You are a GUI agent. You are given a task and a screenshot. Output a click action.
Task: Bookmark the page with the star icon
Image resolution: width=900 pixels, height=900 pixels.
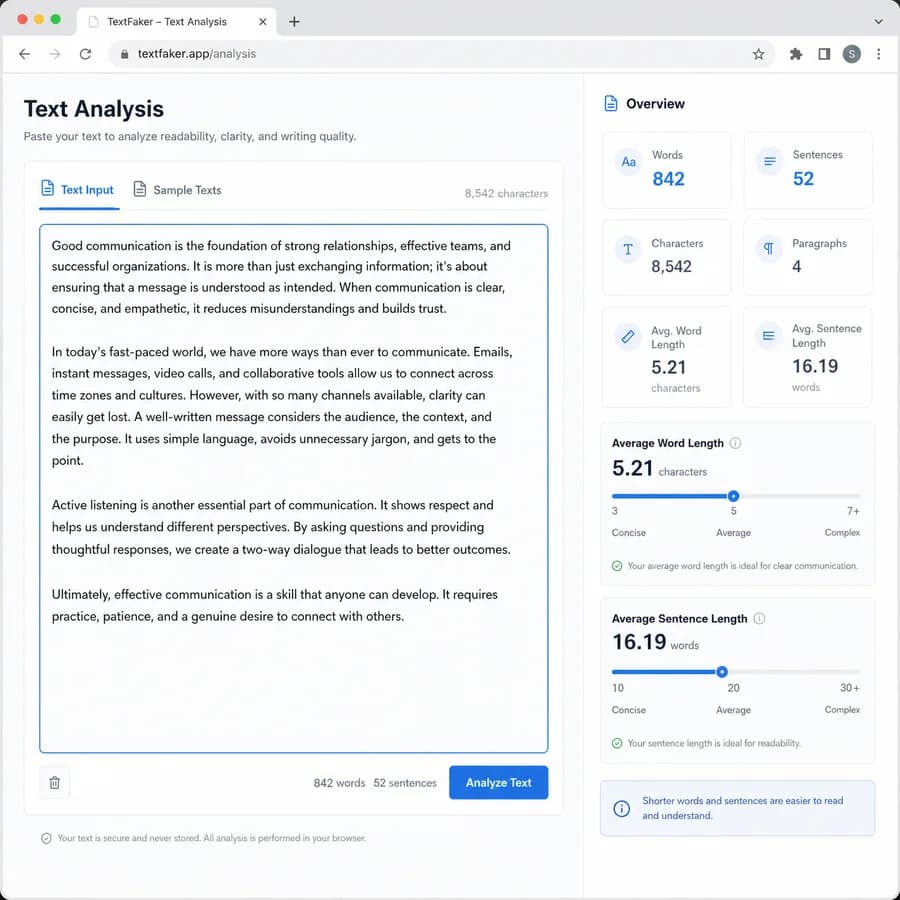coord(758,54)
